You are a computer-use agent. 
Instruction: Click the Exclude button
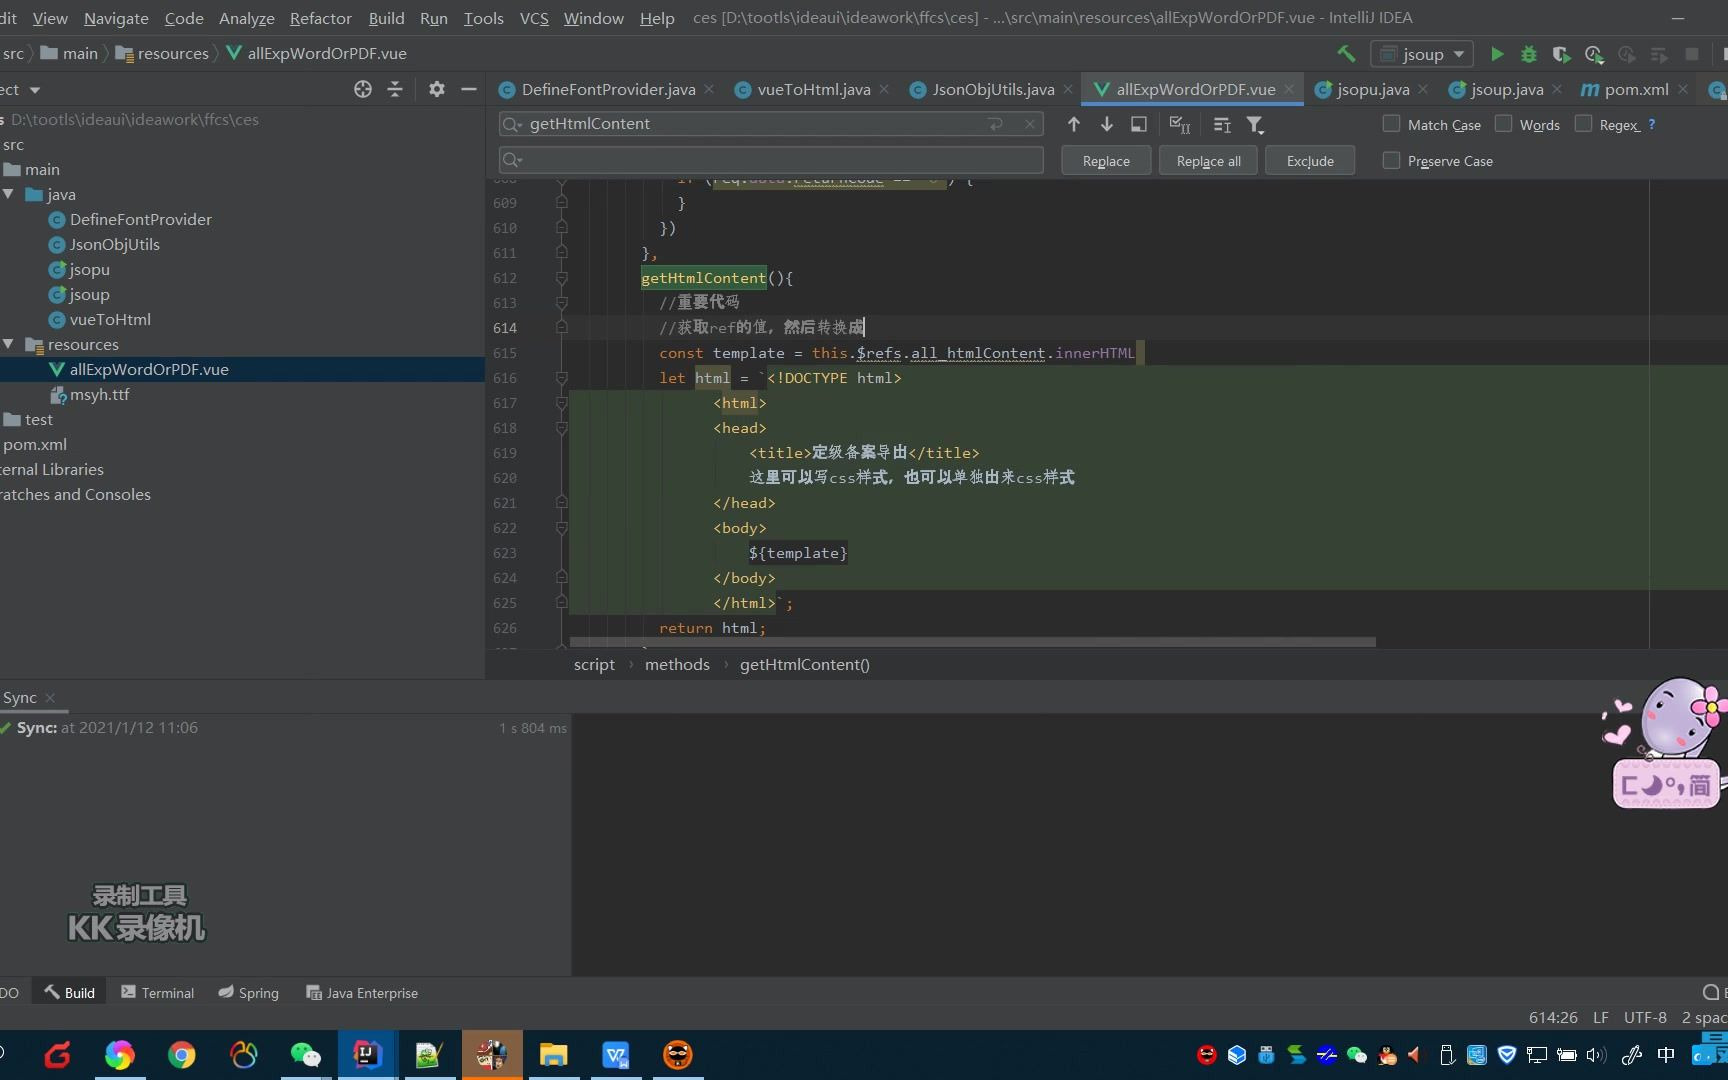tap(1309, 160)
